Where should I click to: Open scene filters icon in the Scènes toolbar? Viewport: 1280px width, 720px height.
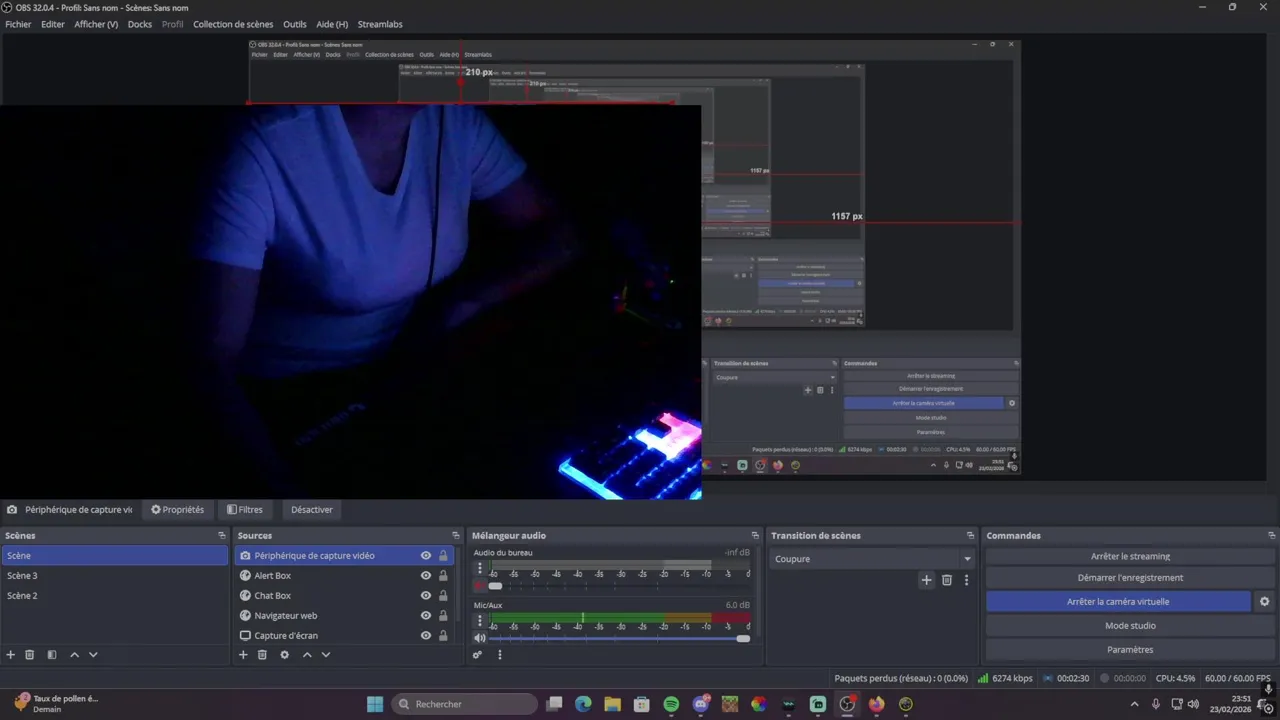pyautogui.click(x=52, y=655)
